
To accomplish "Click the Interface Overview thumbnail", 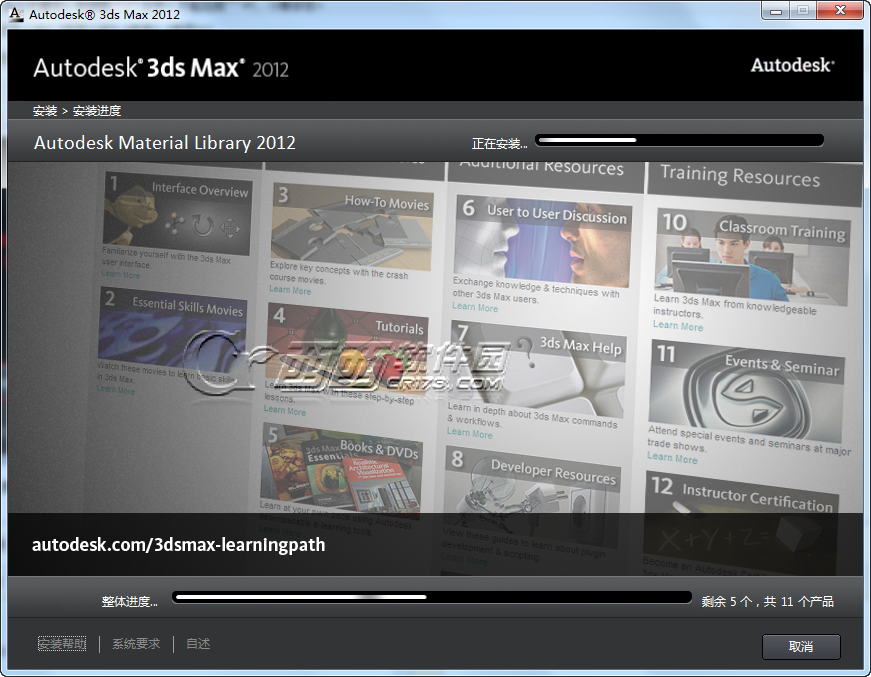I will point(177,213).
